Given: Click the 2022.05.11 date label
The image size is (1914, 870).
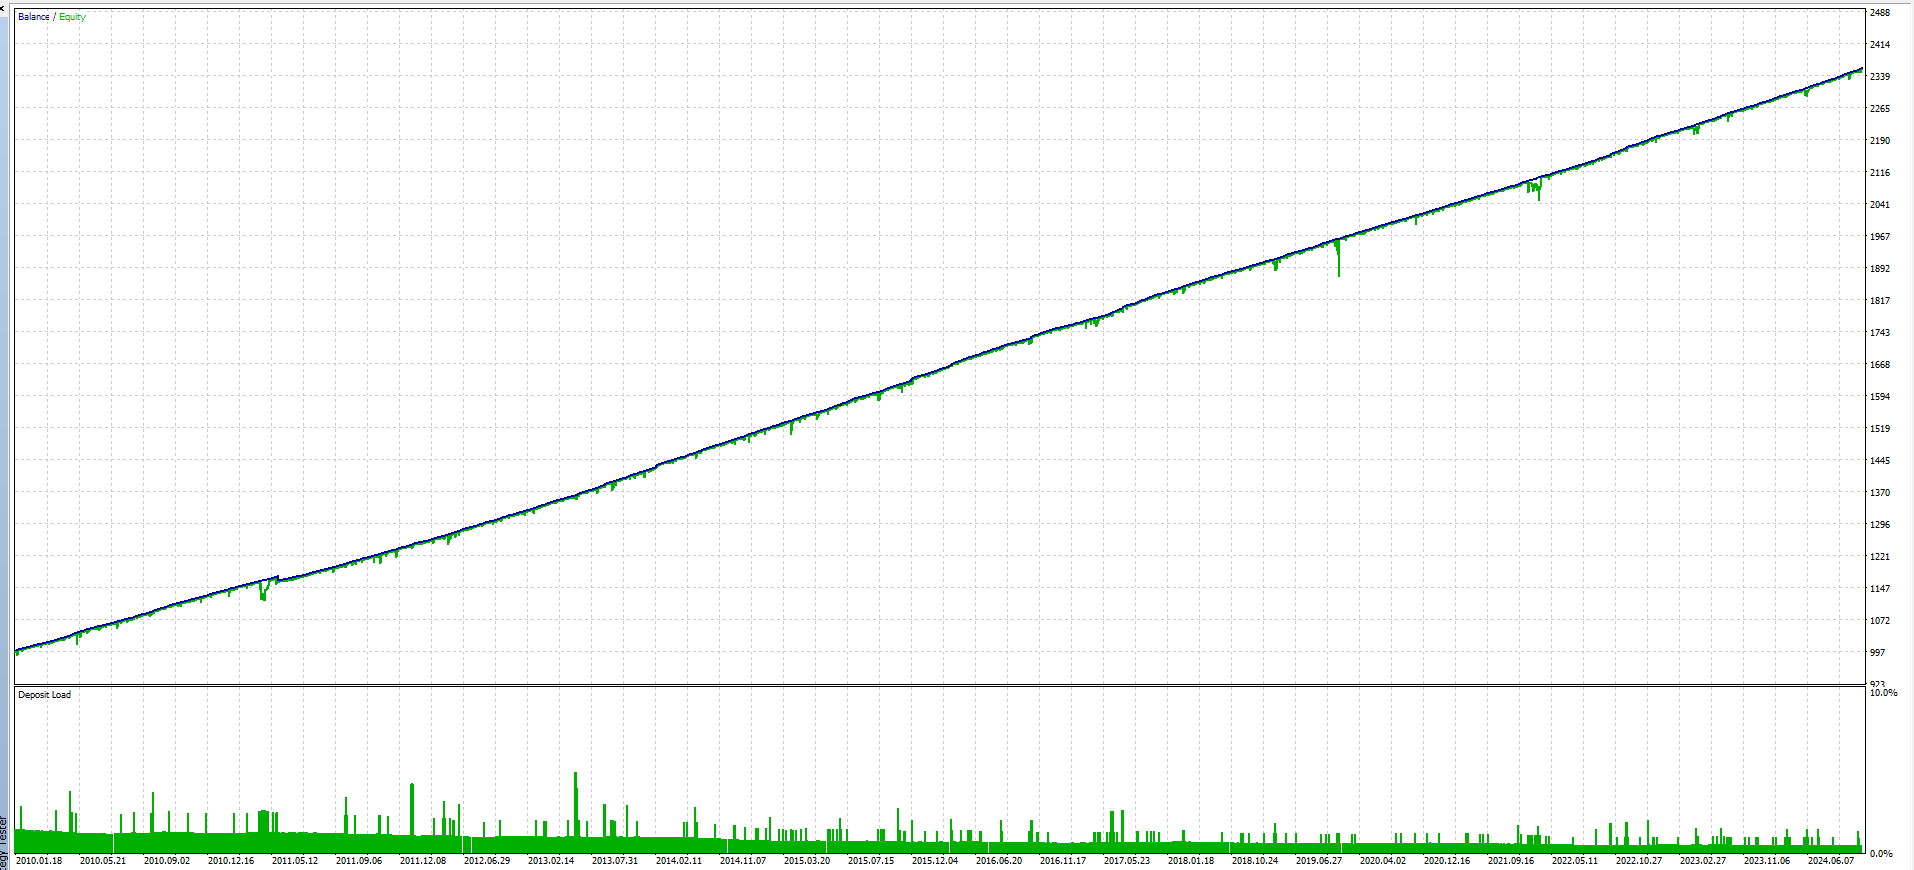Looking at the screenshot, I should (x=1575, y=861).
